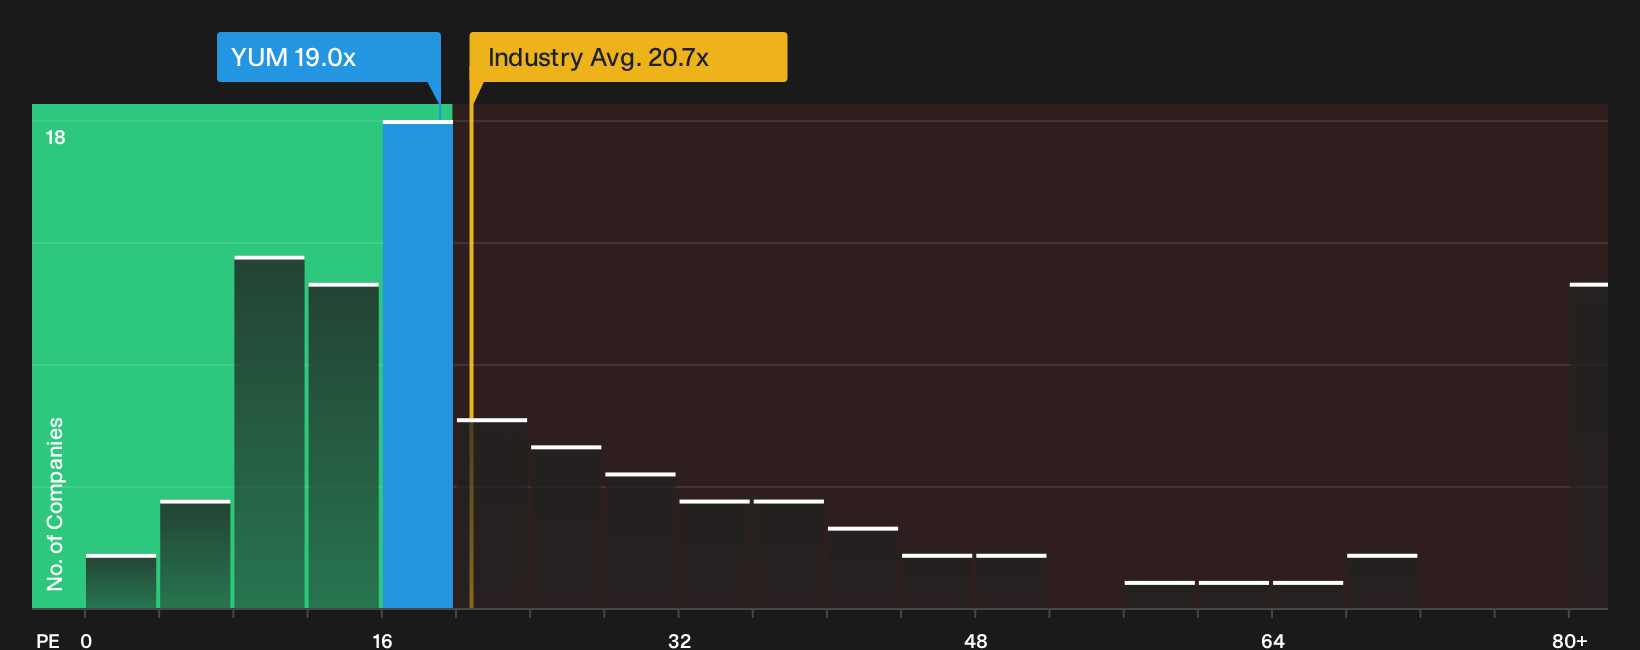Click the 18 y-axis value label
This screenshot has width=1640, height=650.
pyautogui.click(x=55, y=138)
